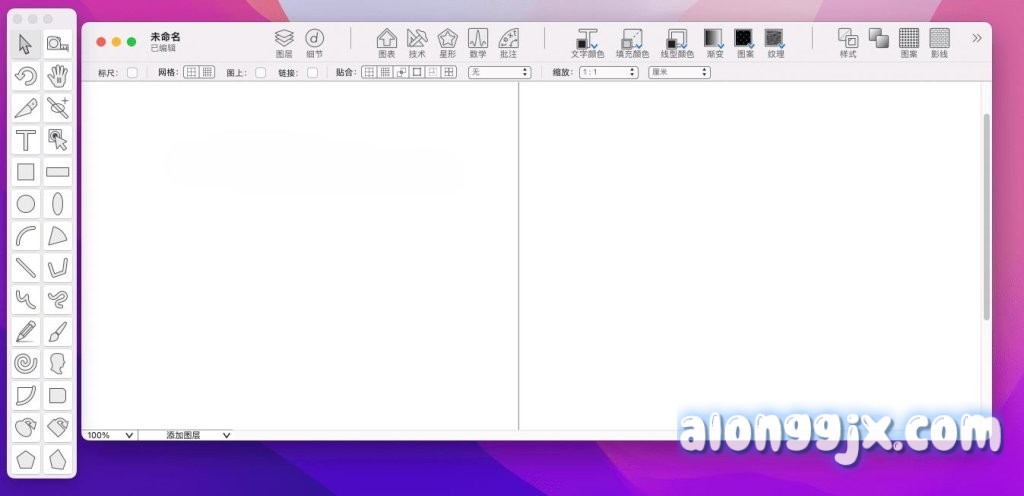Click the overlapping squares arrange icon
The image size is (1024, 496).
[x=878, y=38]
